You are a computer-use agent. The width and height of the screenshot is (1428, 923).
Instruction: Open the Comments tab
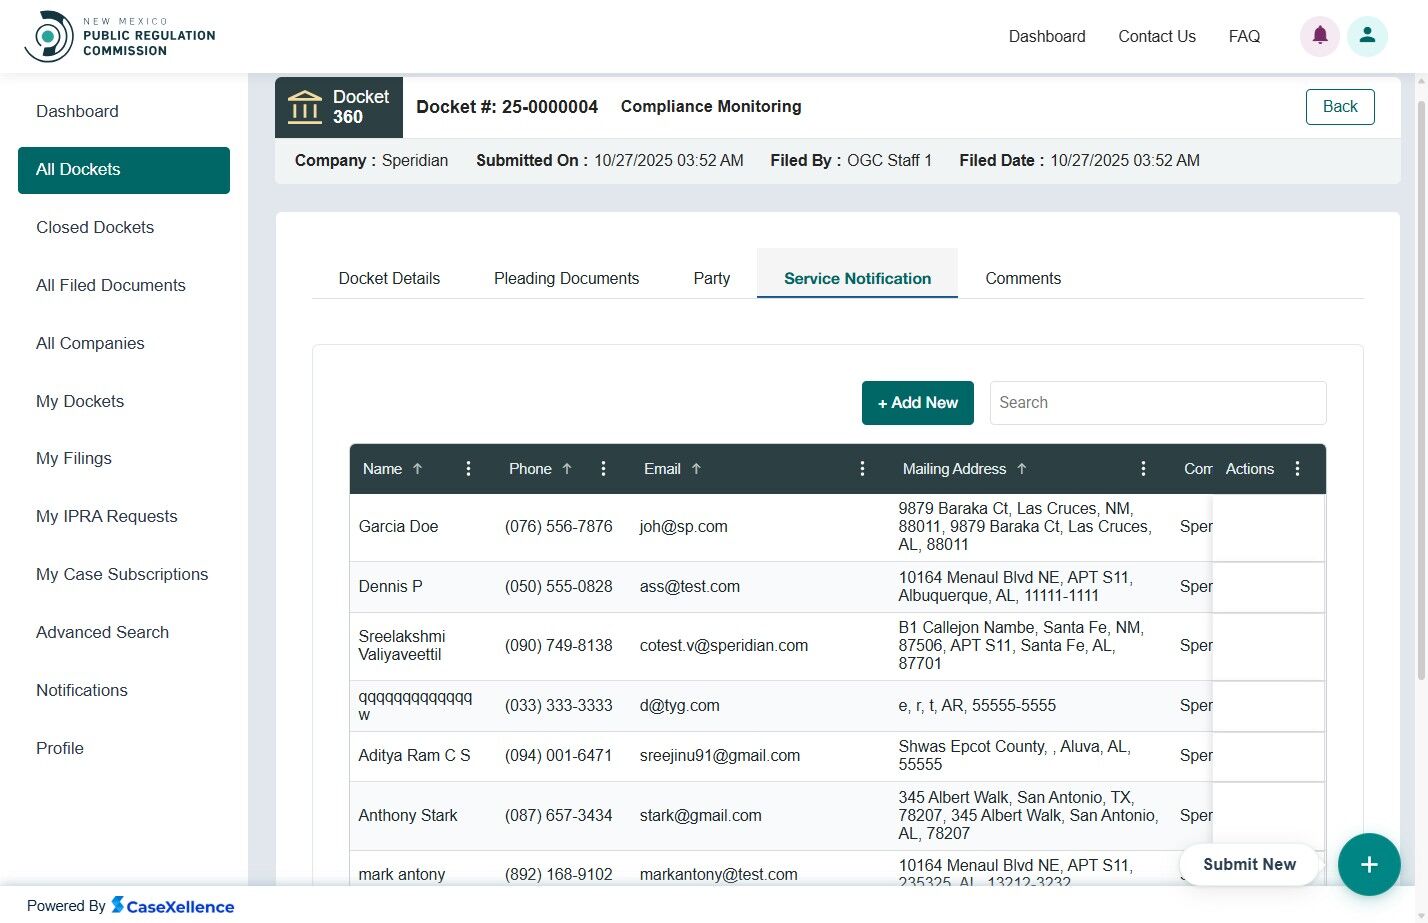(1023, 279)
